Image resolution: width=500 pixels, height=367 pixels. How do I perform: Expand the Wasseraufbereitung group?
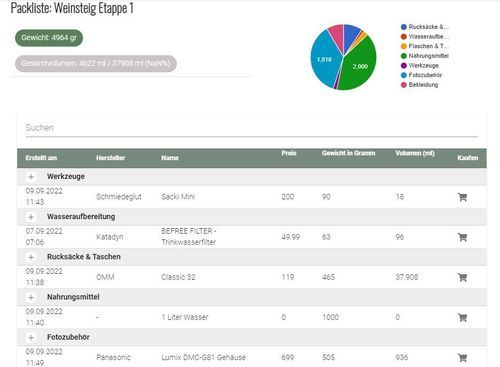[x=31, y=217]
